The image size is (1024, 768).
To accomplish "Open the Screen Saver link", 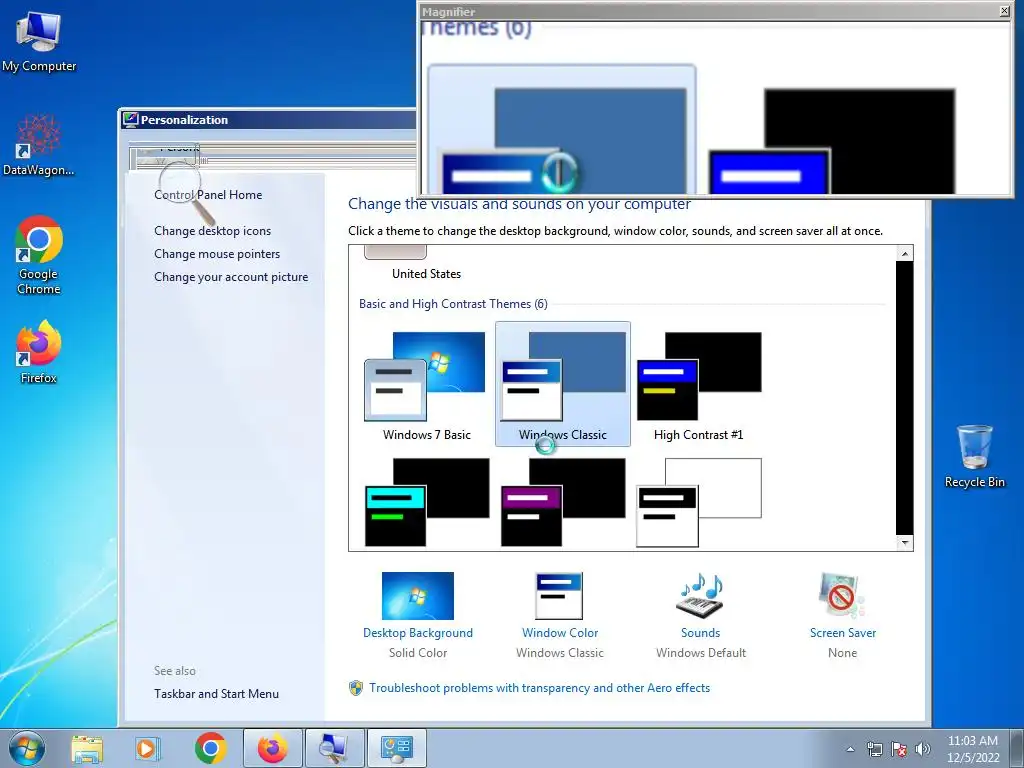I will pyautogui.click(x=842, y=633).
